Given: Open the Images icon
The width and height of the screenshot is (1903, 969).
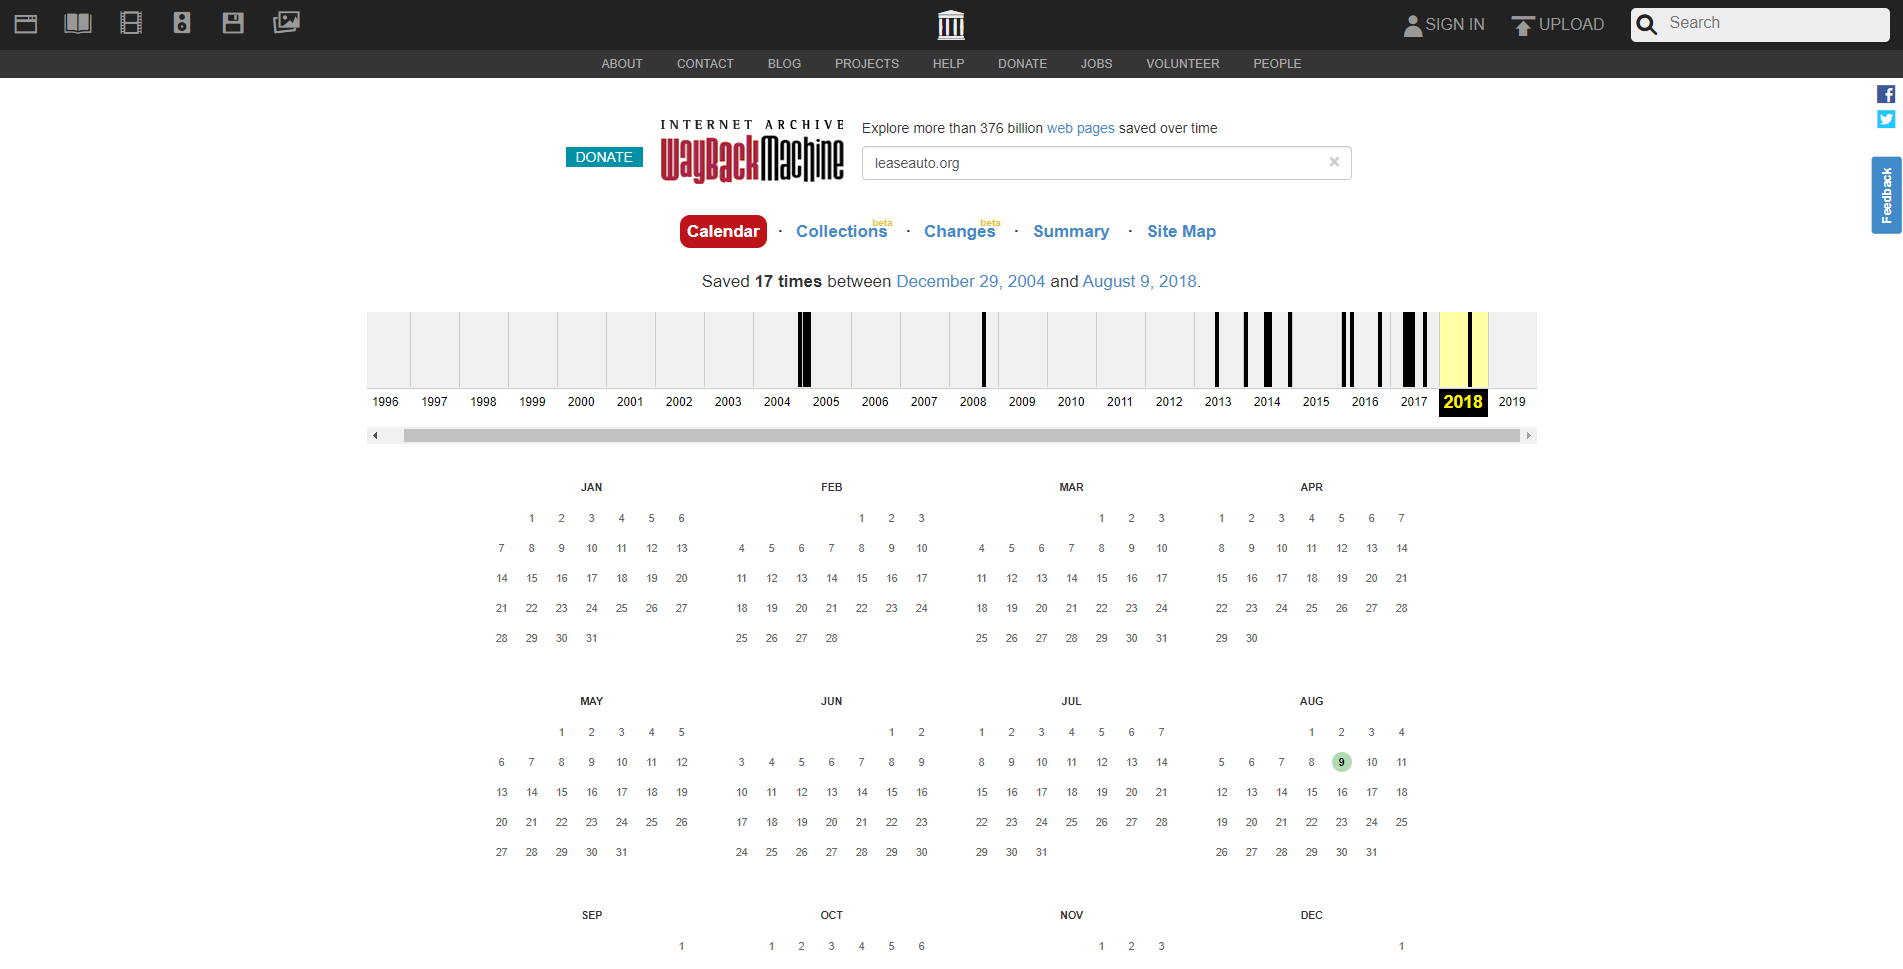Looking at the screenshot, I should pyautogui.click(x=286, y=22).
